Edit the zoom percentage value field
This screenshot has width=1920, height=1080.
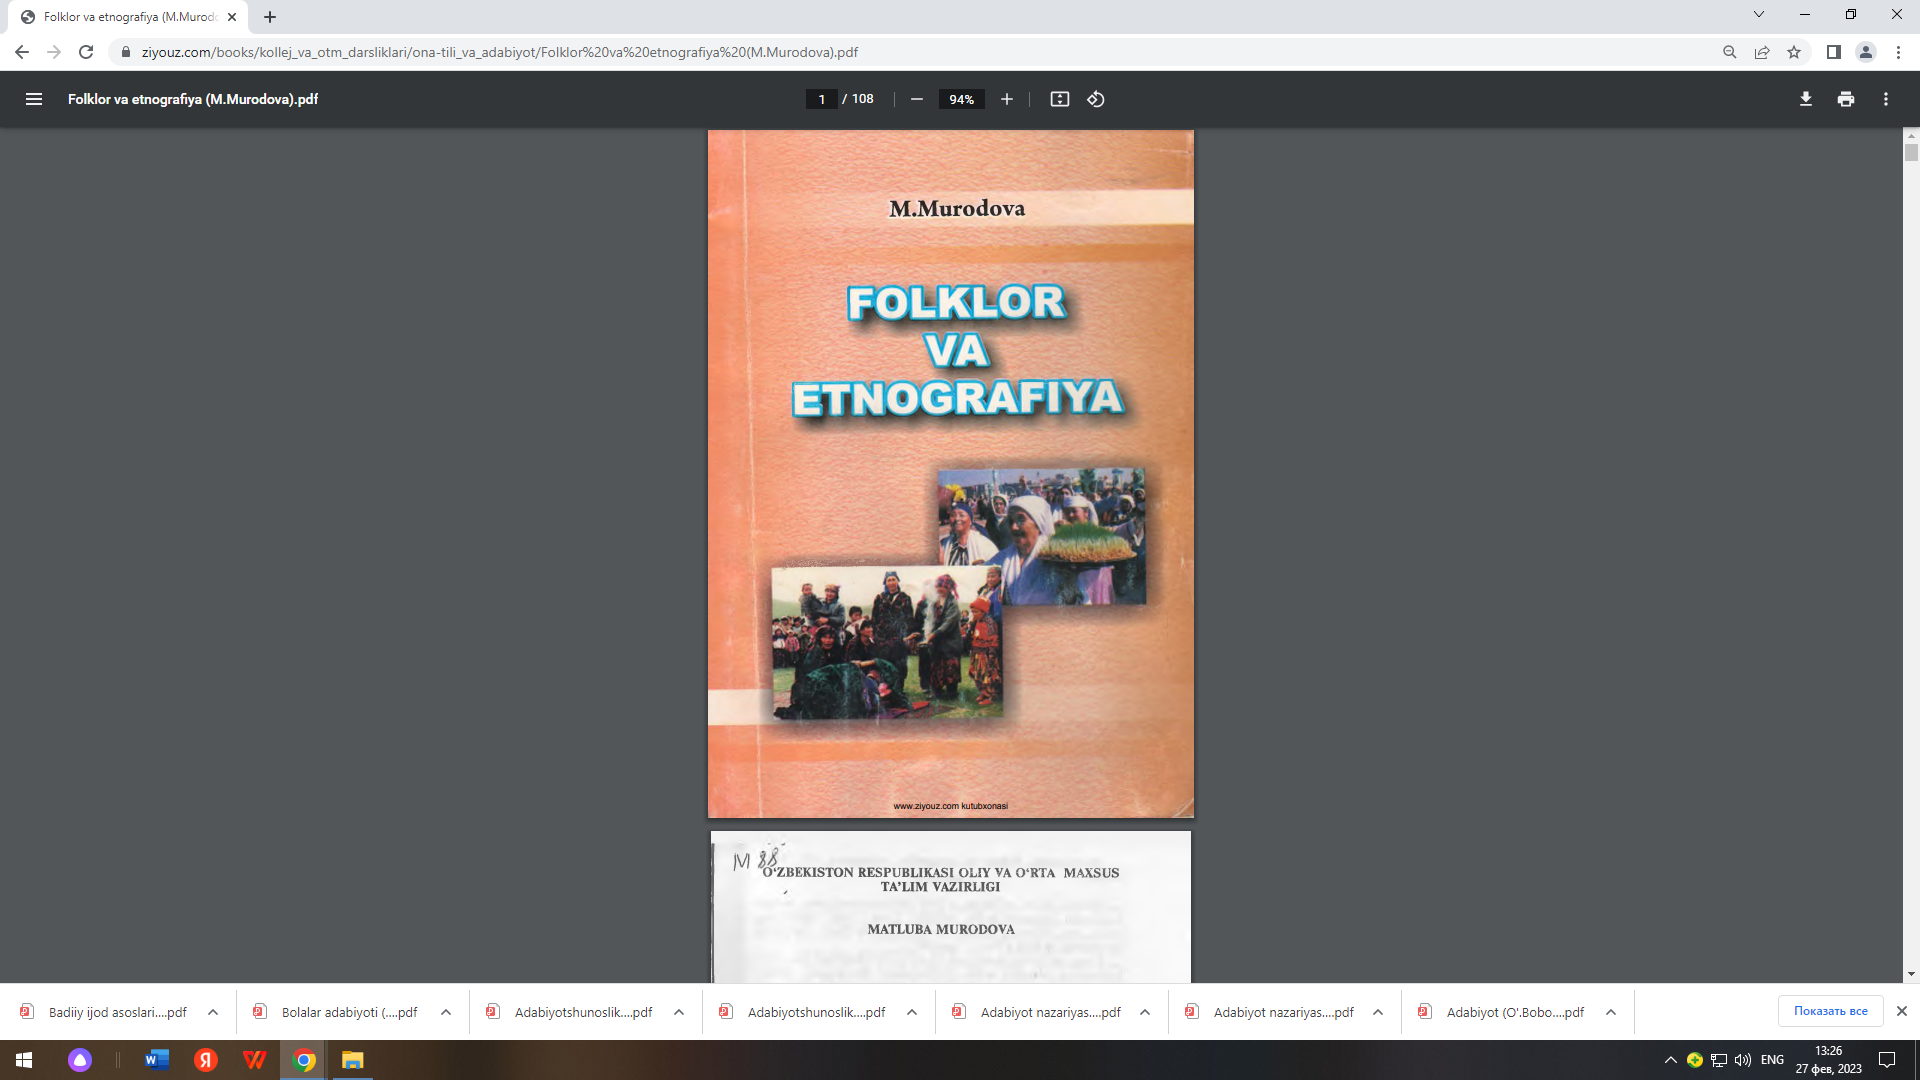pyautogui.click(x=960, y=99)
